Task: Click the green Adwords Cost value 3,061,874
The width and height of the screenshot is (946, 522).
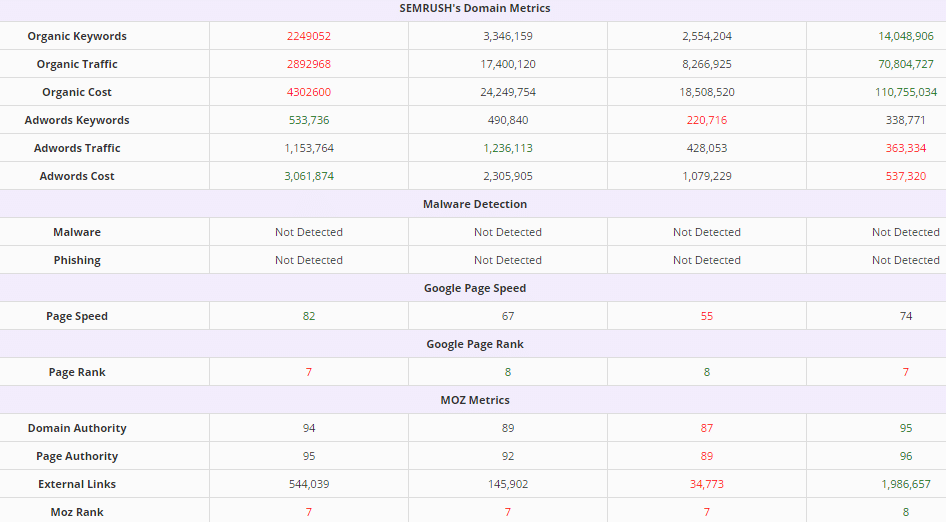Action: point(309,176)
